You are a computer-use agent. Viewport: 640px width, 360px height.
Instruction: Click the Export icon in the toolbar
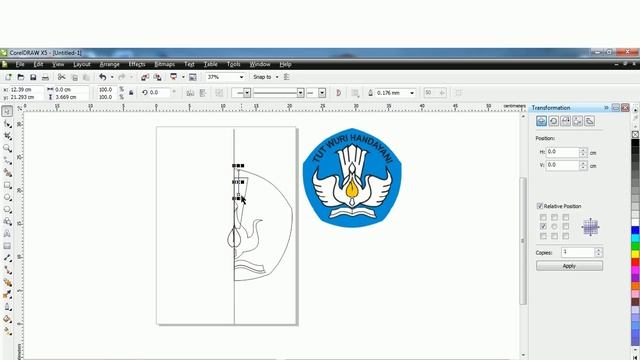click(157, 77)
